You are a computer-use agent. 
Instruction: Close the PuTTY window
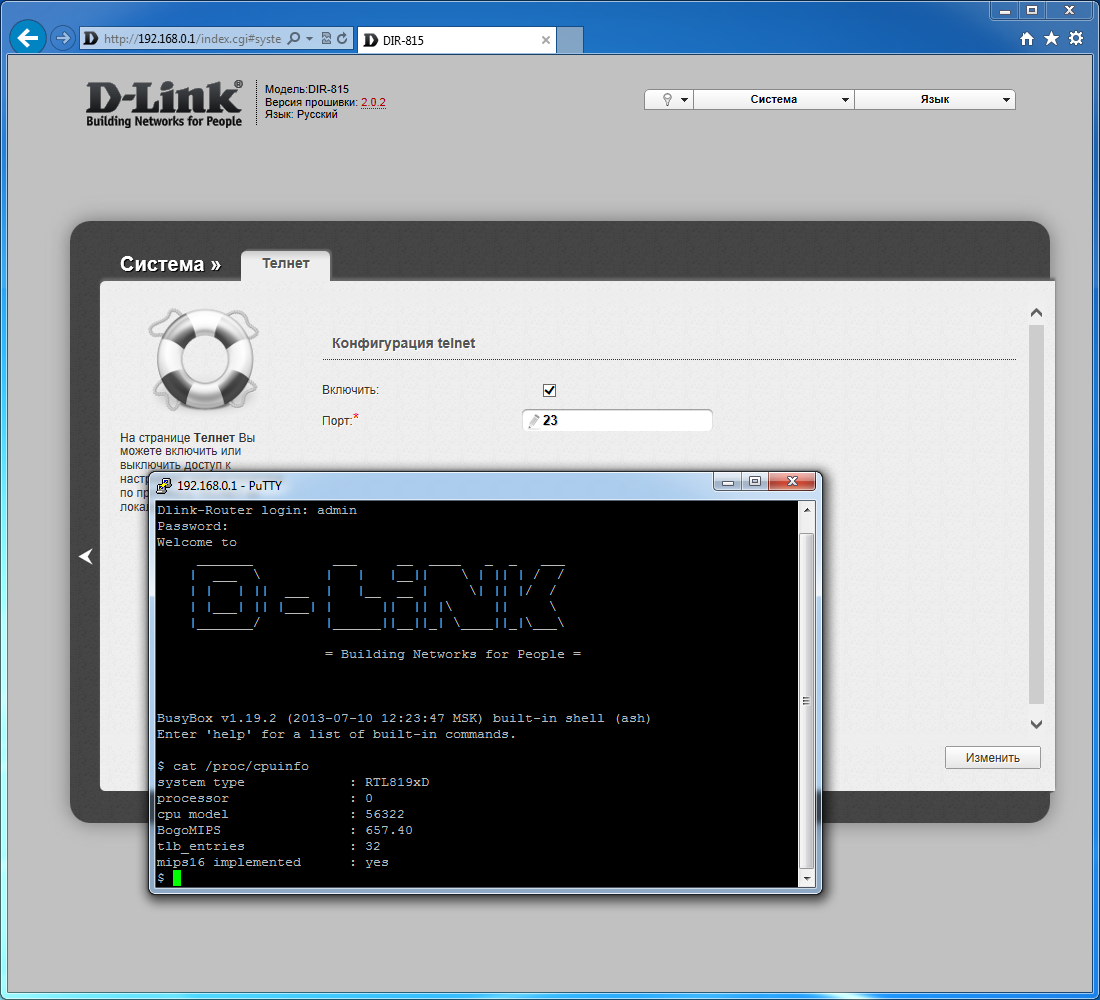[x=792, y=482]
